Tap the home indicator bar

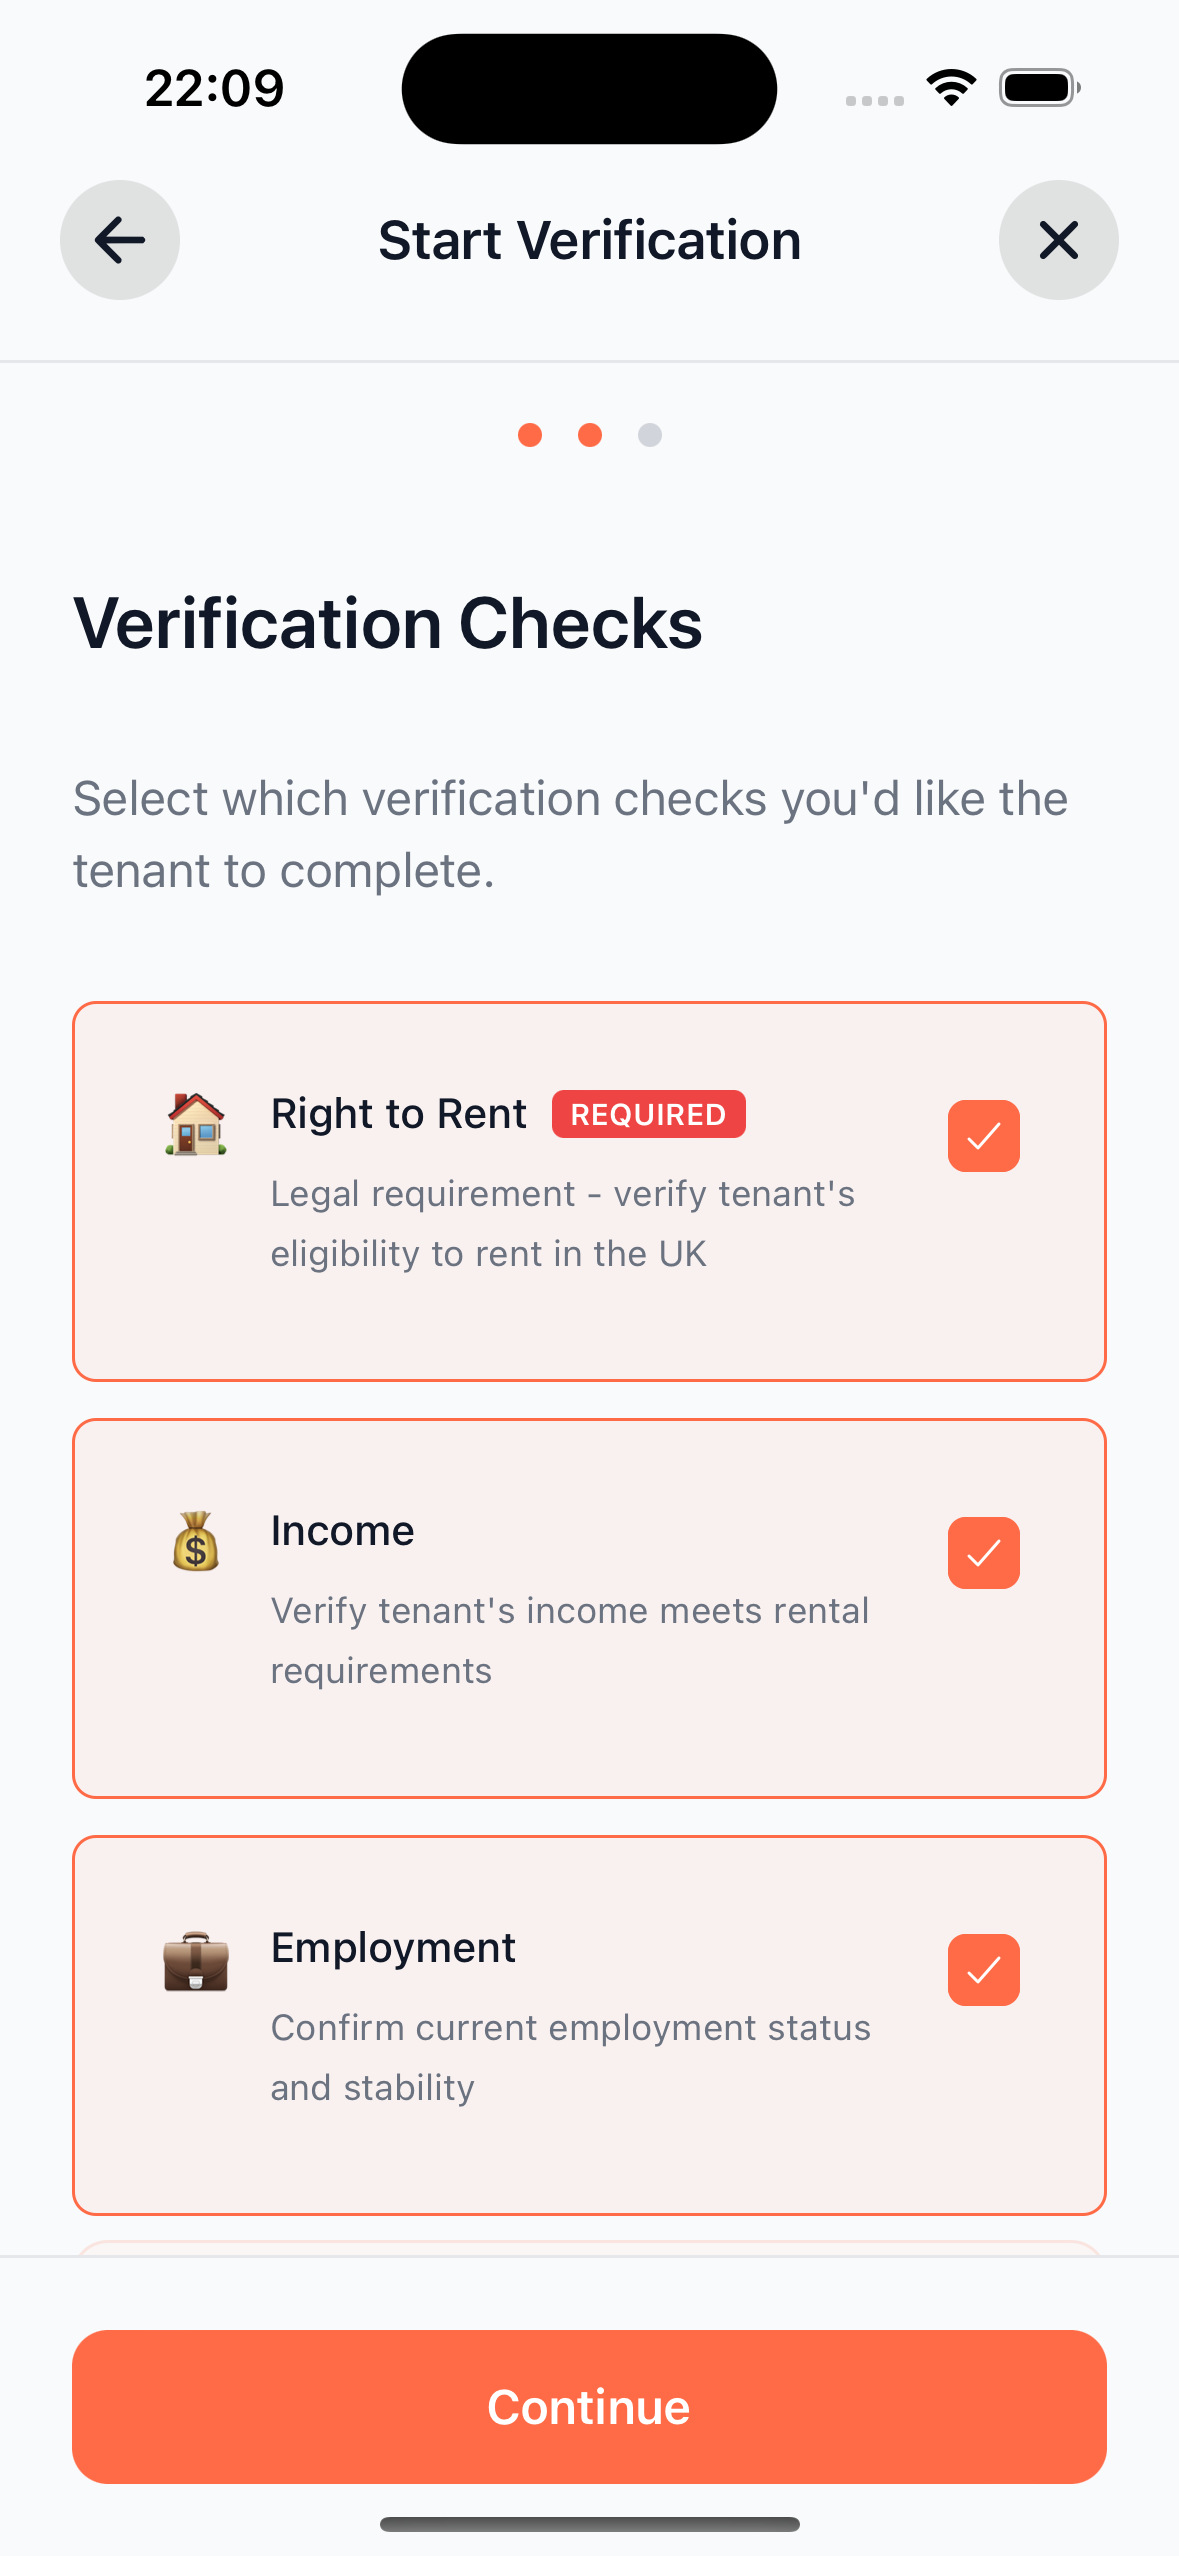tap(589, 2524)
